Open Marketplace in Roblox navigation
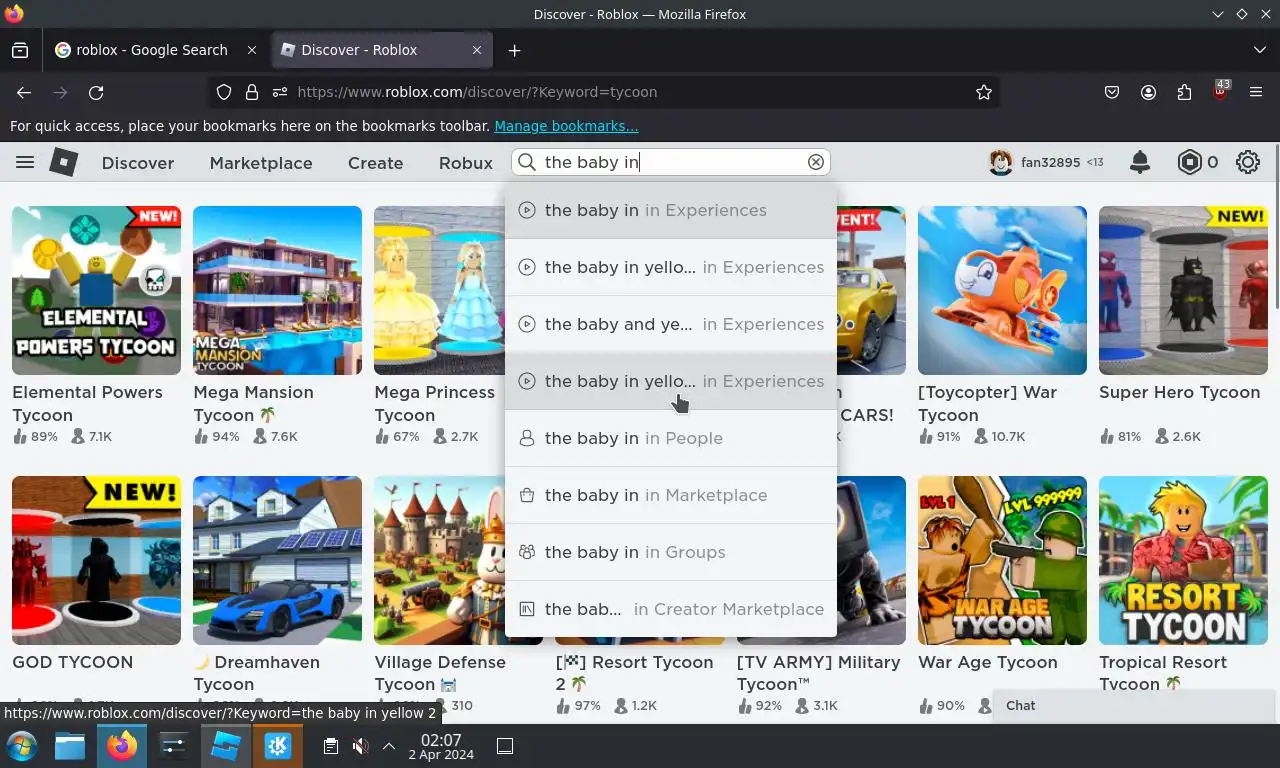This screenshot has height=768, width=1280. pyautogui.click(x=261, y=163)
